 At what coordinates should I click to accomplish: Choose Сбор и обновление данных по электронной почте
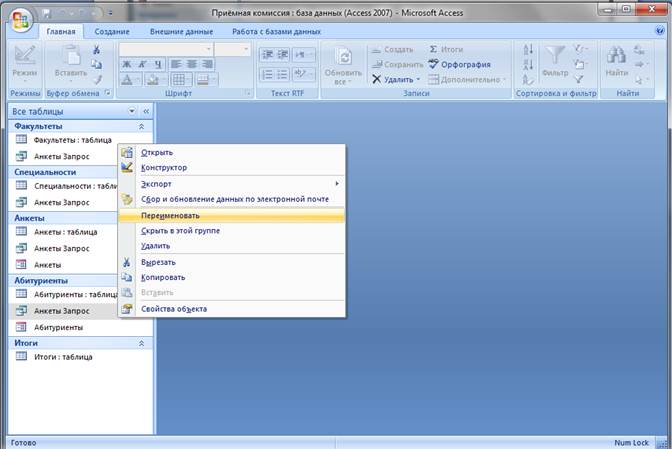pos(231,199)
